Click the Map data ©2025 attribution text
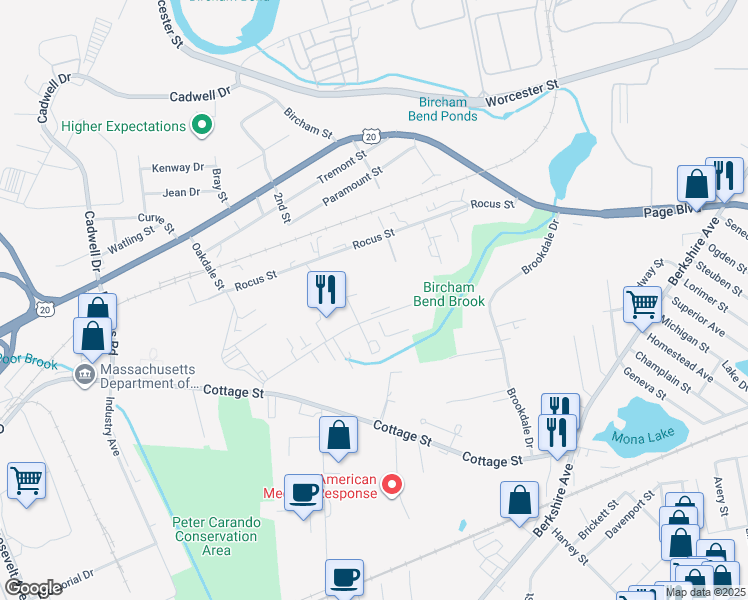 click(x=706, y=593)
